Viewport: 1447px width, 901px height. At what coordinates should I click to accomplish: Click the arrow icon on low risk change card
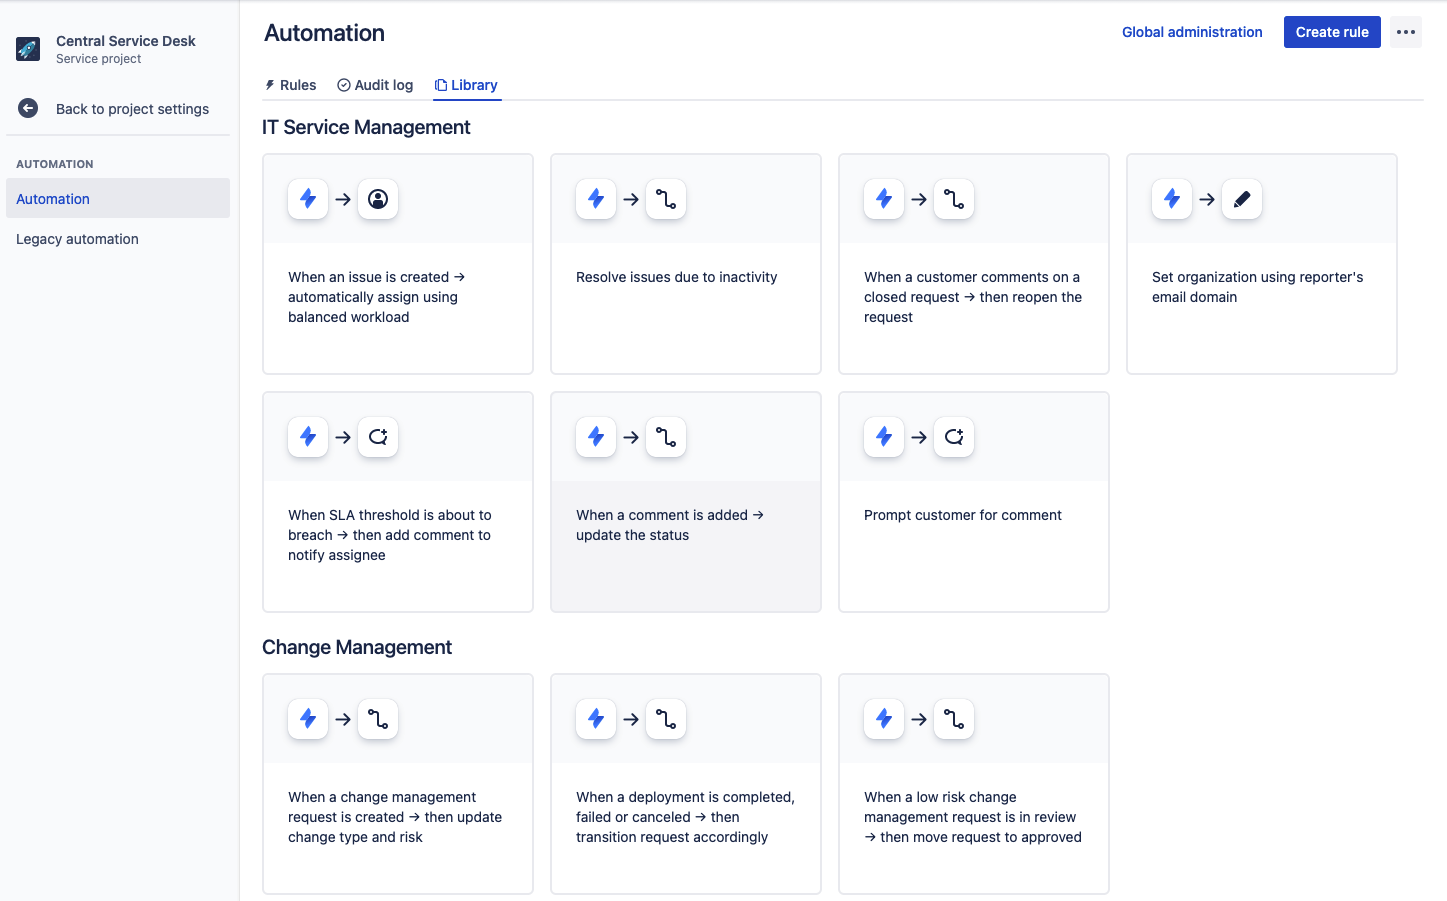919,719
